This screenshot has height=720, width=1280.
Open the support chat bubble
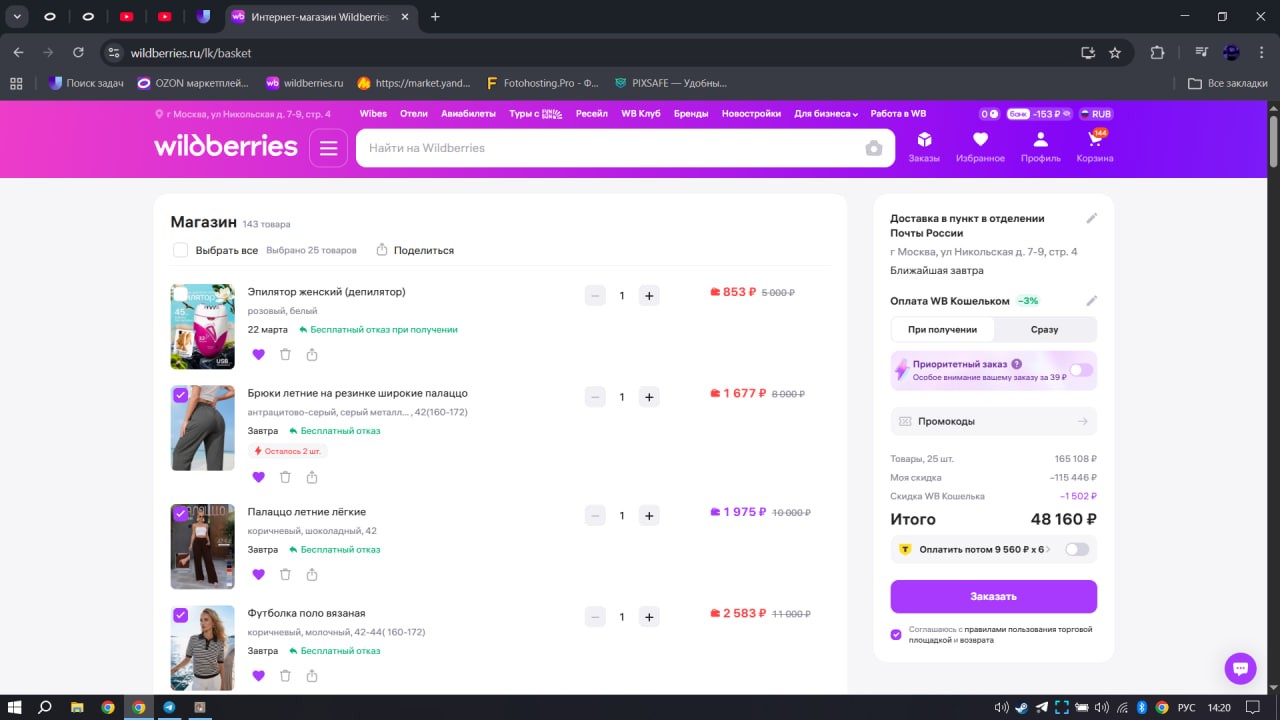[1240, 669]
